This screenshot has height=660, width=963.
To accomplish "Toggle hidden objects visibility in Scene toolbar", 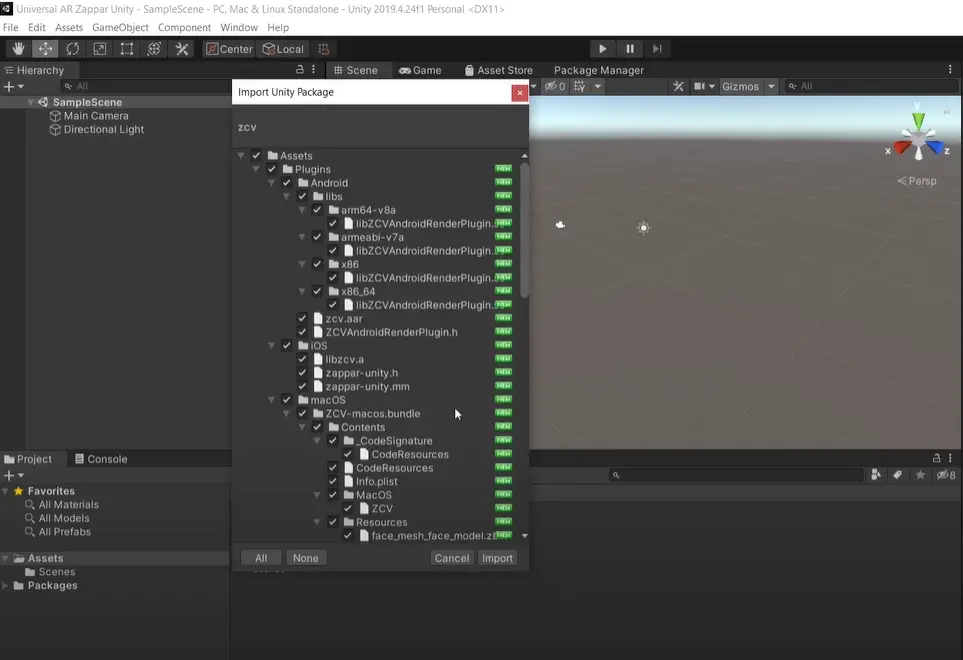I will [555, 87].
